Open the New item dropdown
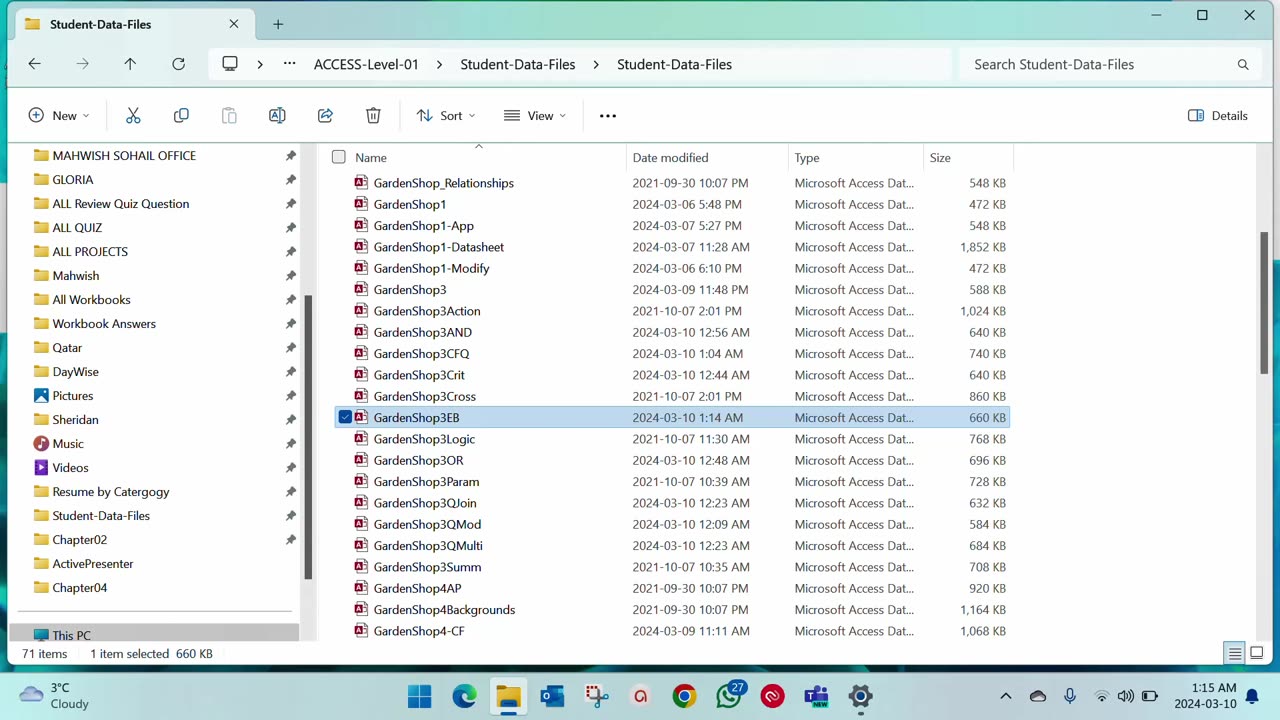 [59, 116]
